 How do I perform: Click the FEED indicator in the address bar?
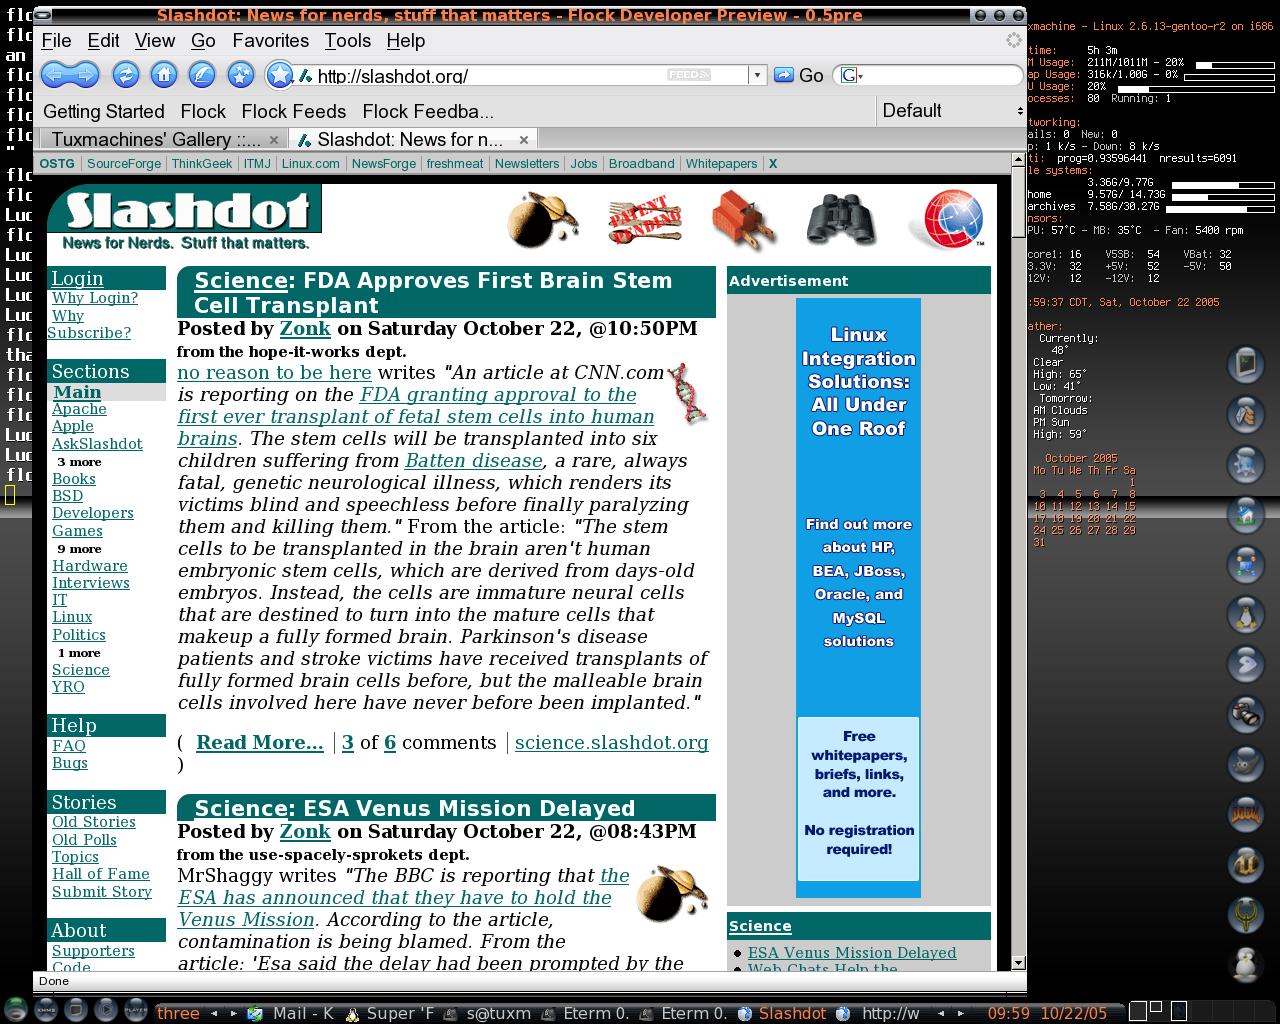tap(689, 75)
